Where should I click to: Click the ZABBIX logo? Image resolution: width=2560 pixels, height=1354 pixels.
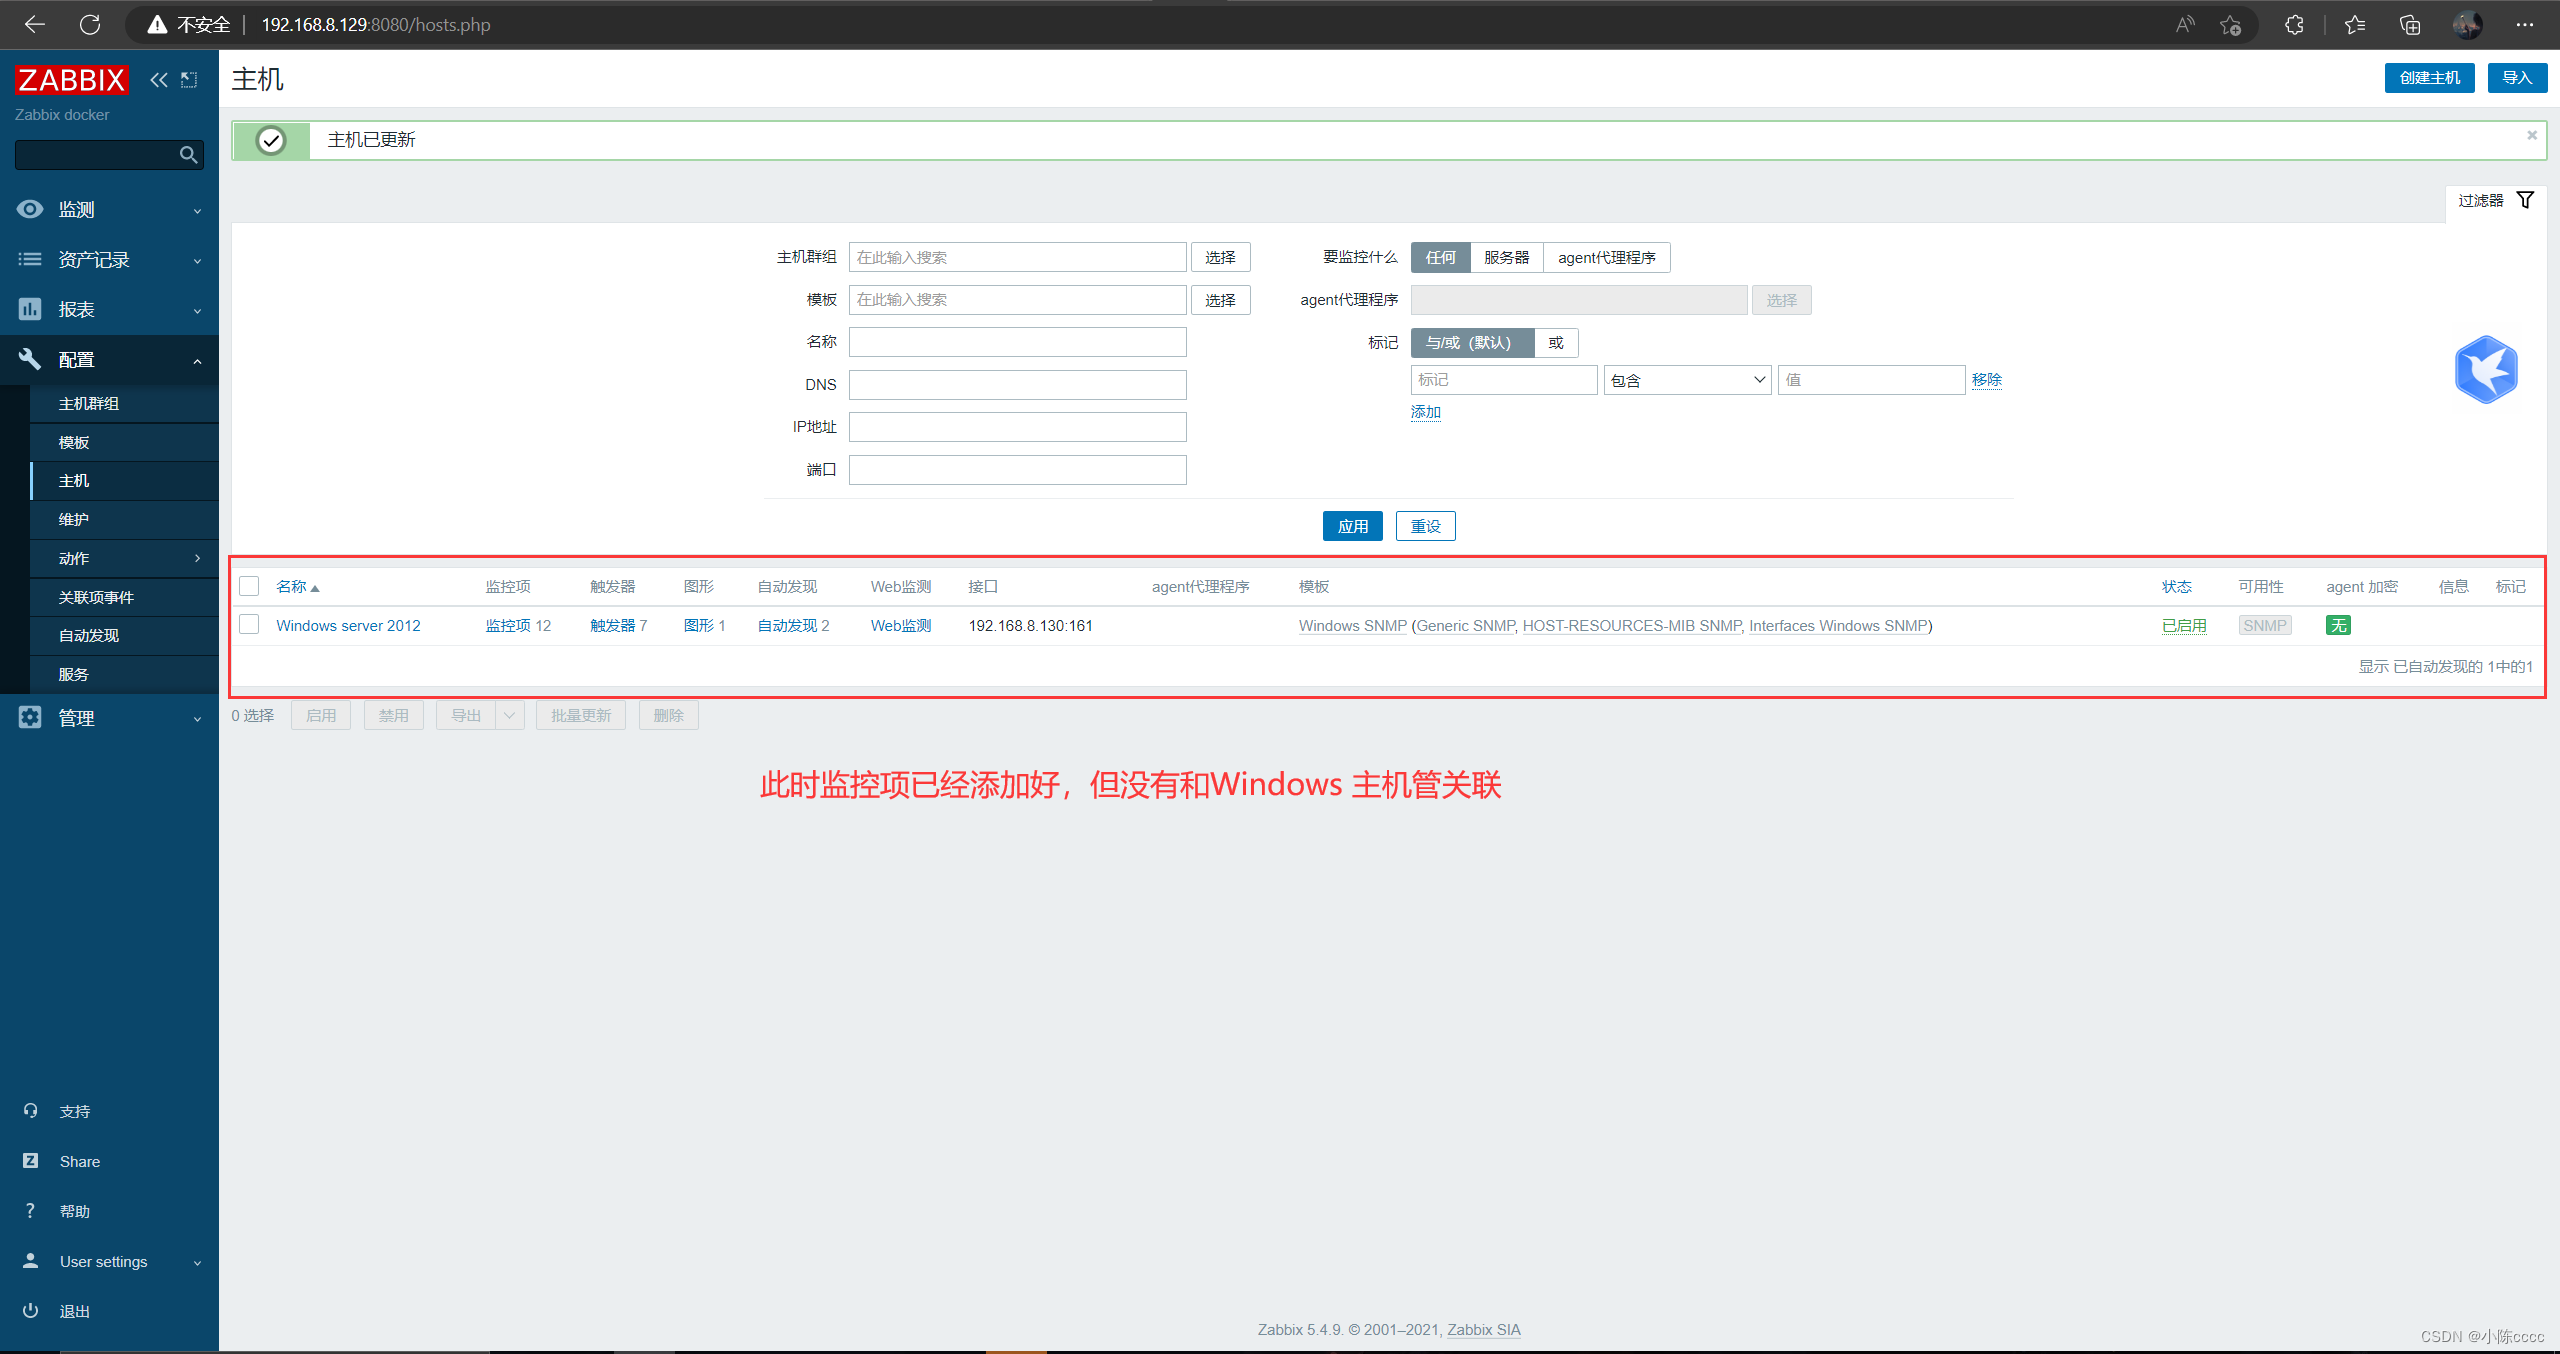(x=72, y=80)
